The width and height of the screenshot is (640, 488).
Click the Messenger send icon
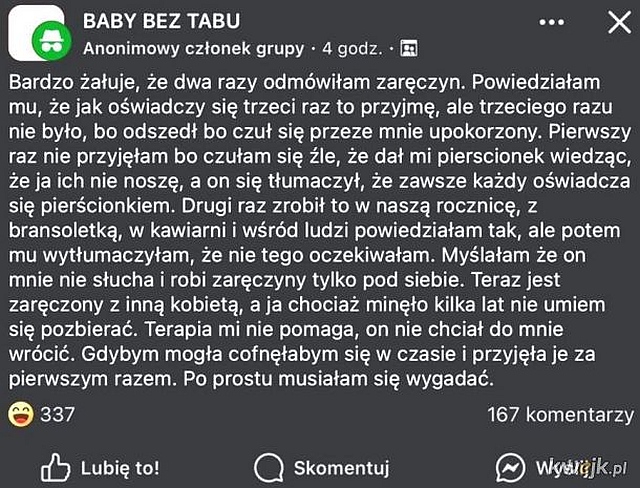[511, 467]
